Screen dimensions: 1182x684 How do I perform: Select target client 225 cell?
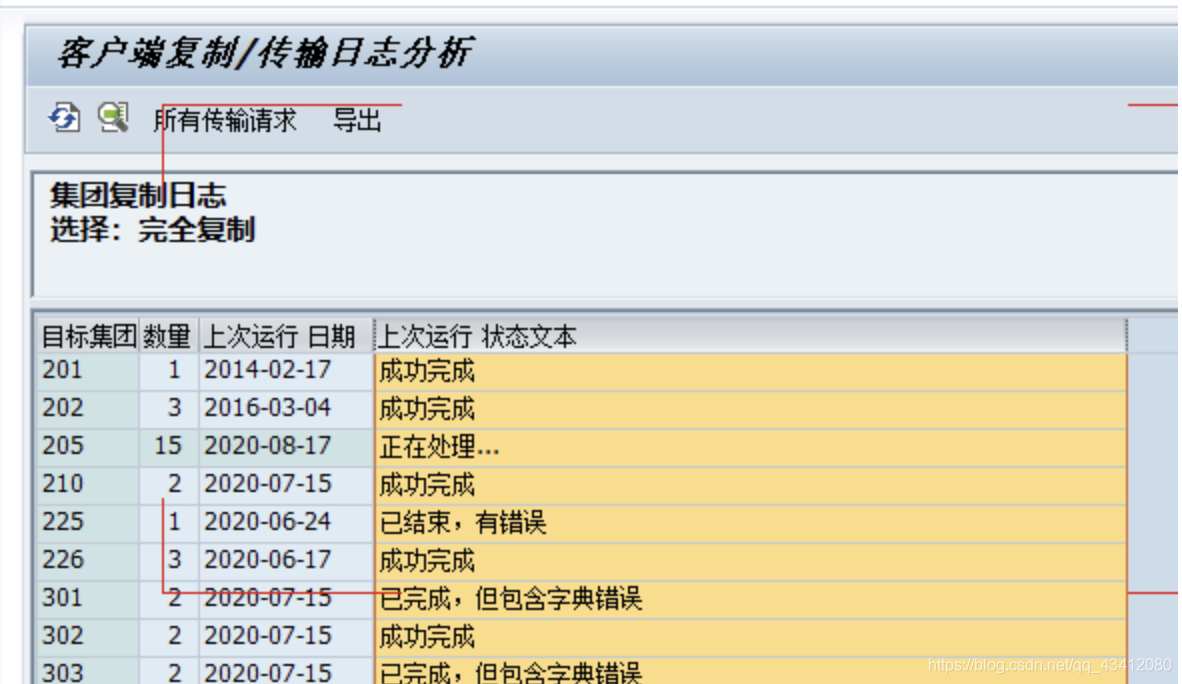[x=88, y=523]
